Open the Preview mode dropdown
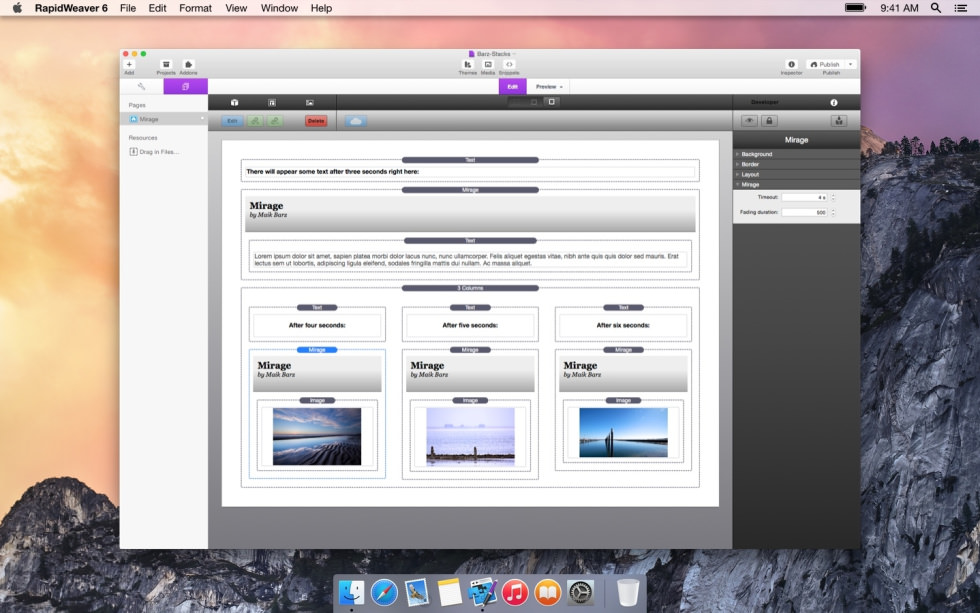 click(x=549, y=86)
